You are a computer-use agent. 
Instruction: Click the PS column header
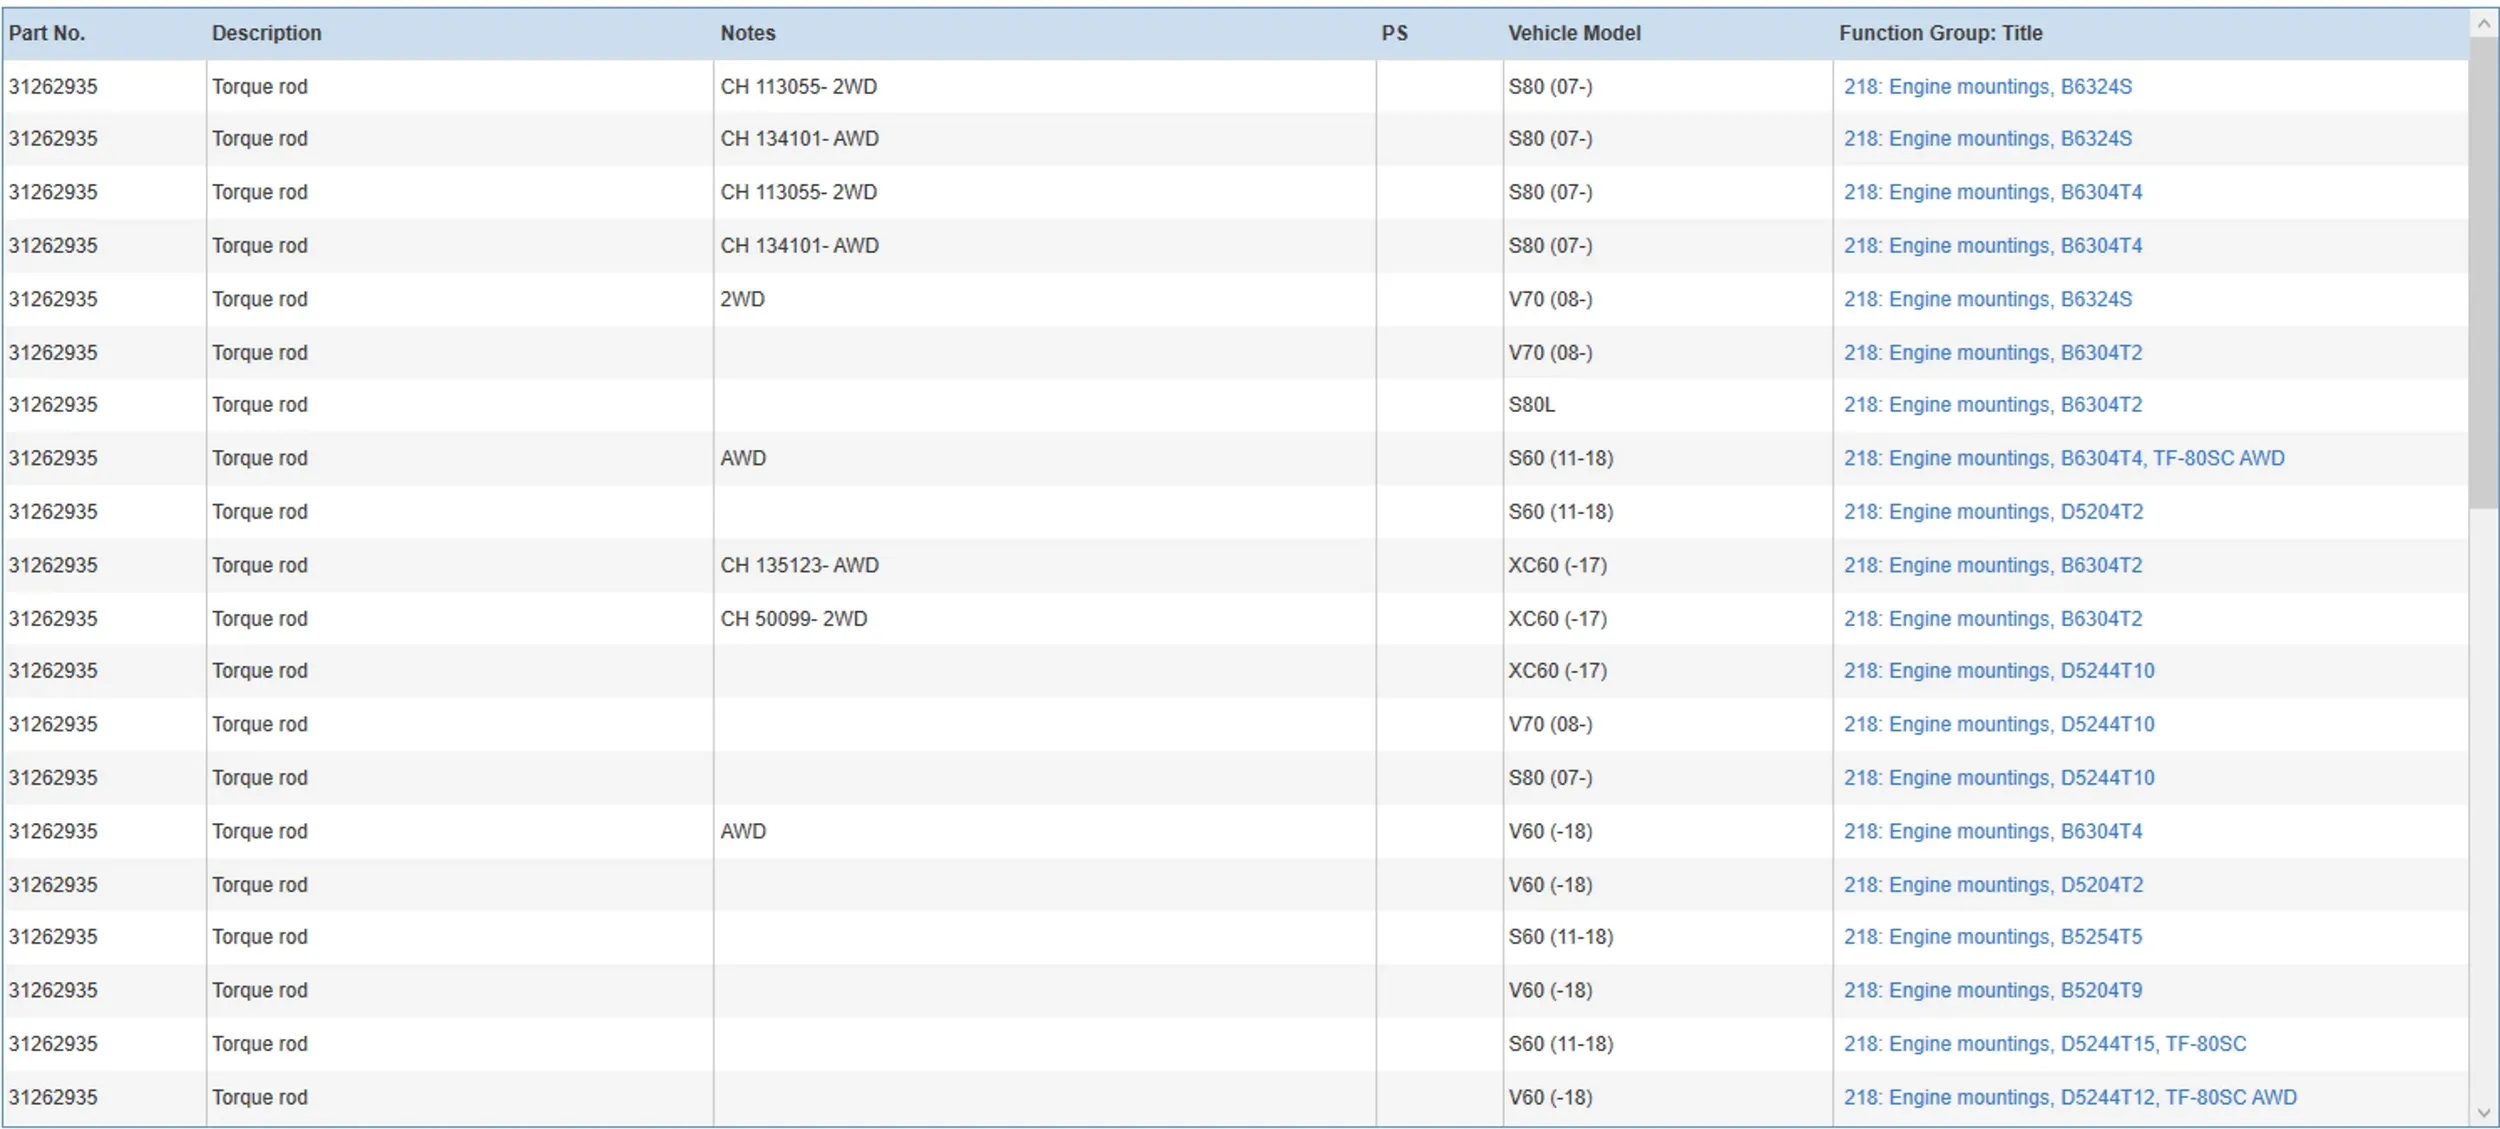1394,33
